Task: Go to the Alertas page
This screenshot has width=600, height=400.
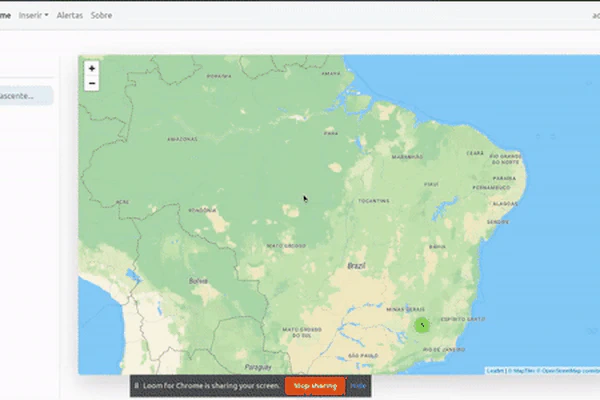Action: [x=70, y=15]
